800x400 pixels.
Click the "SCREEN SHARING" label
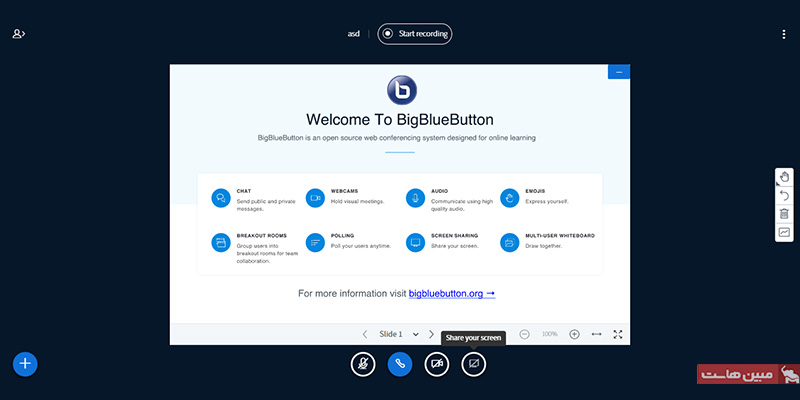click(455, 236)
